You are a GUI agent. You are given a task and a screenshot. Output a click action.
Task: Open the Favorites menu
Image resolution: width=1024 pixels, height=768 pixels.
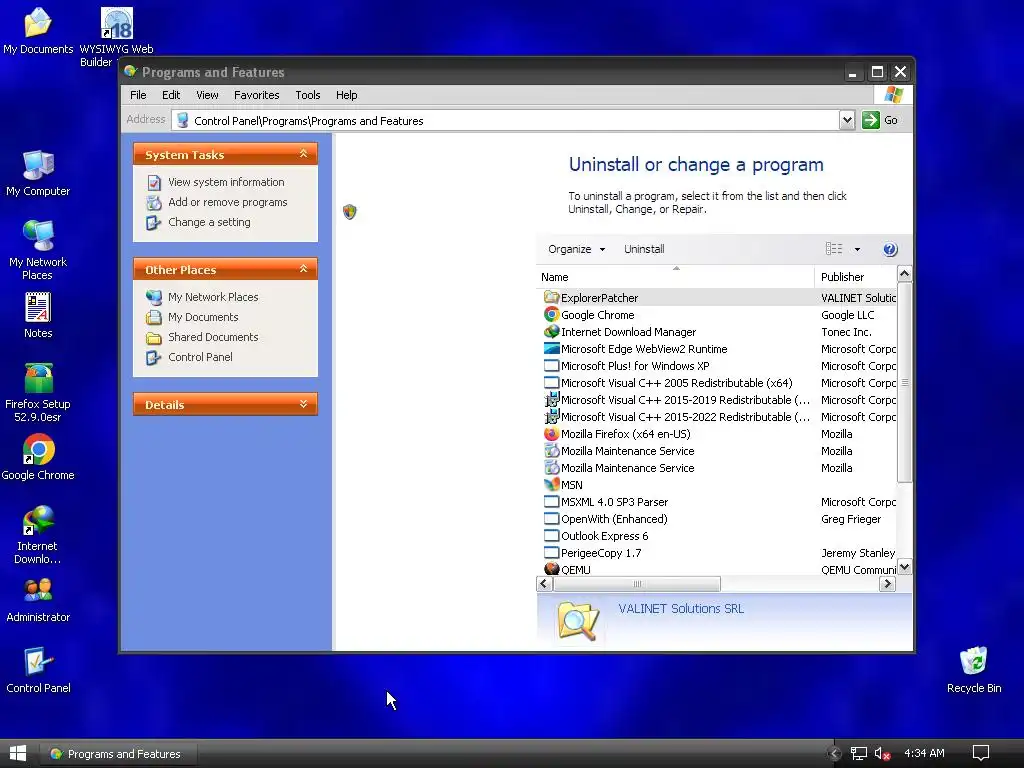(257, 95)
